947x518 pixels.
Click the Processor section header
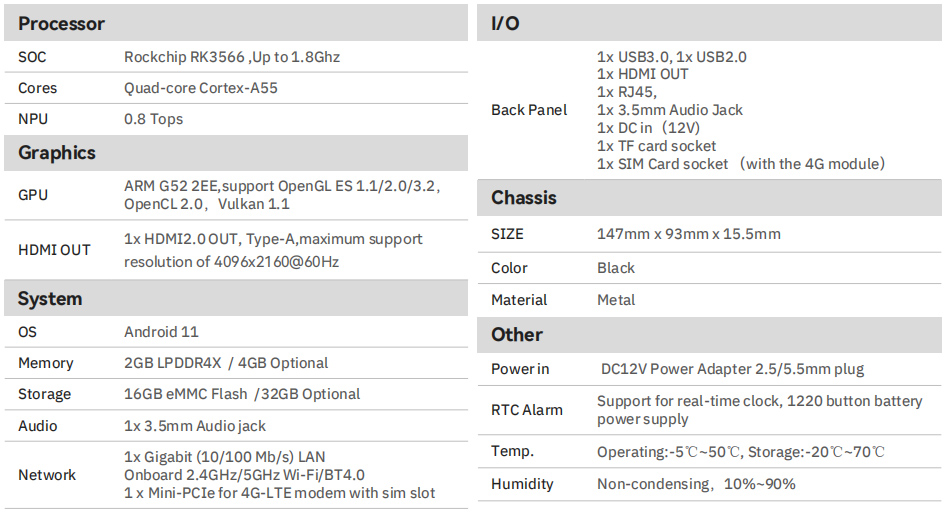click(236, 23)
